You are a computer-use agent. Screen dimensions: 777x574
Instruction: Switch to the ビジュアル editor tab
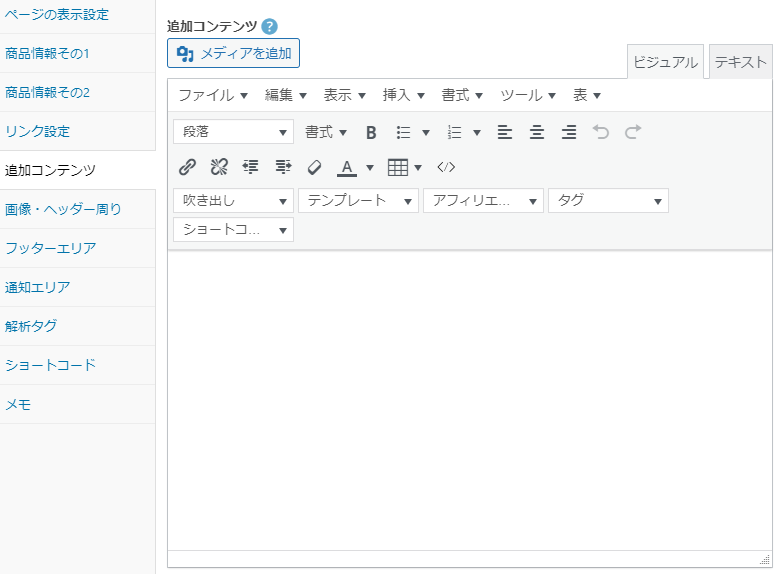[x=666, y=62]
